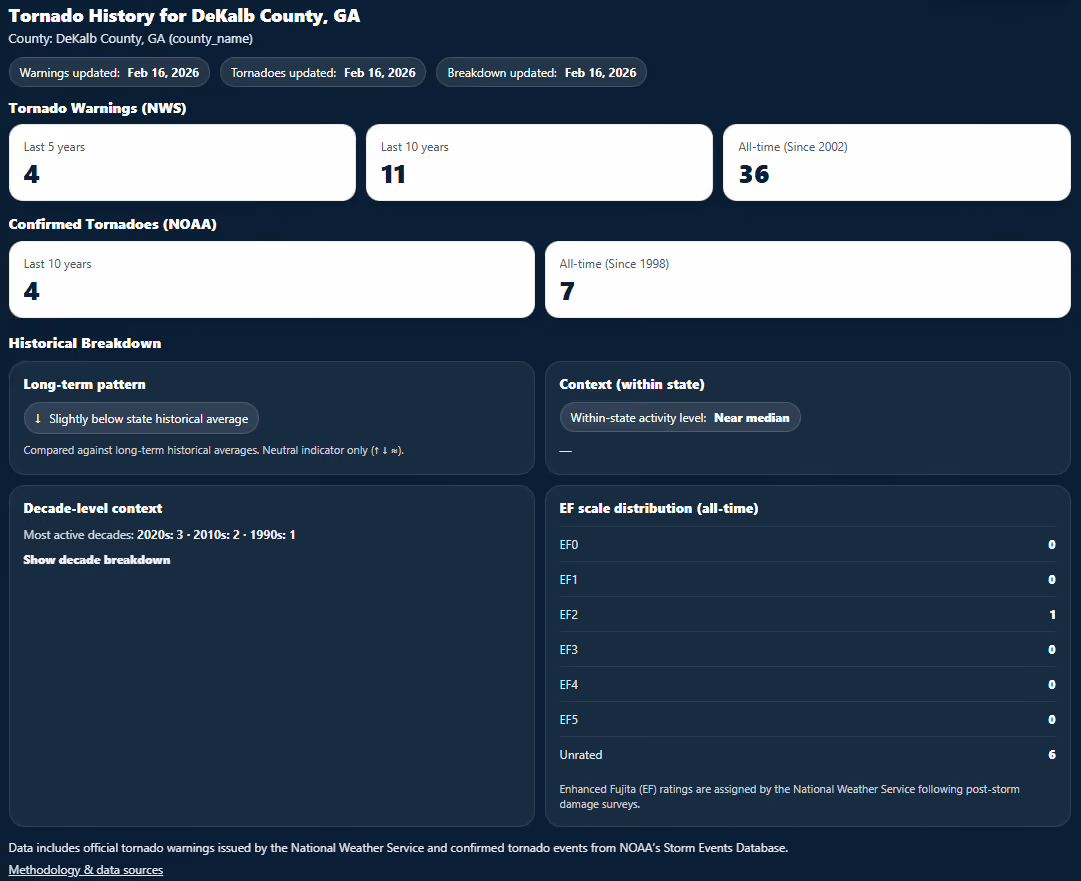
Task: Expand Show decade breakdown
Action: coord(97,560)
